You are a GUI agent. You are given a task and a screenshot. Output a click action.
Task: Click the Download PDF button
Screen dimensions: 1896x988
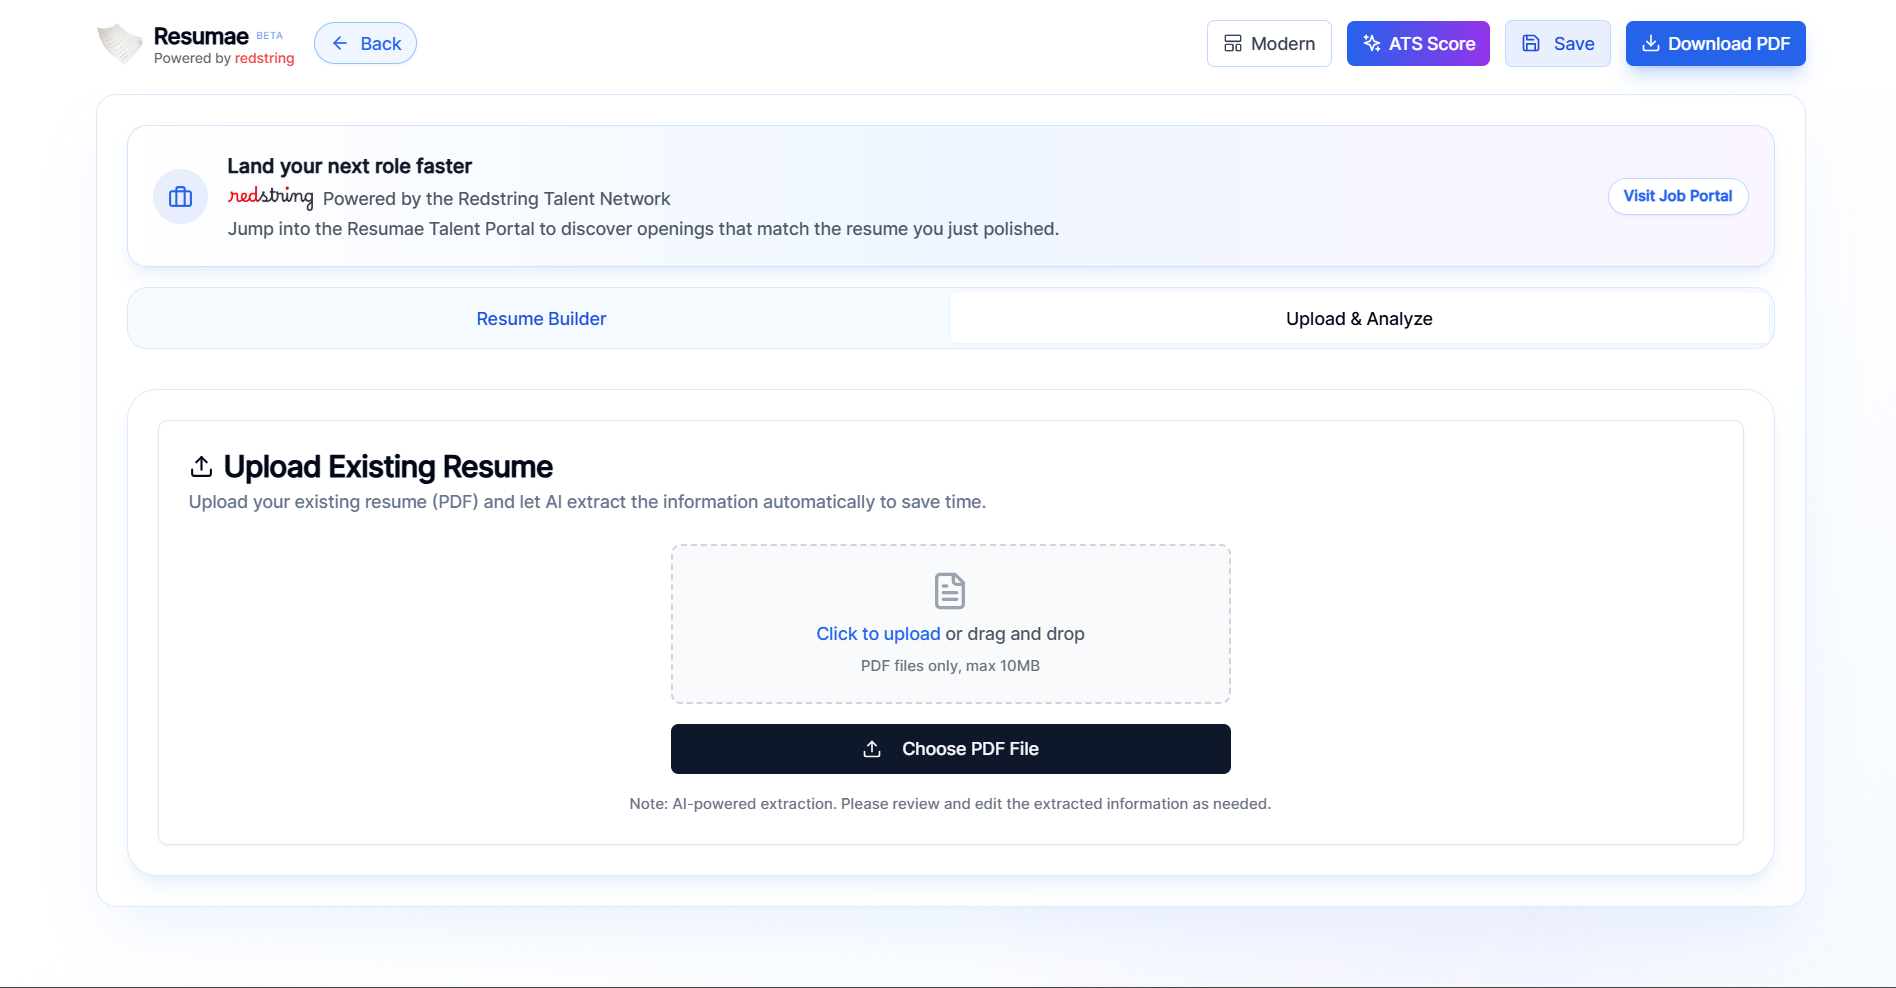pos(1715,43)
